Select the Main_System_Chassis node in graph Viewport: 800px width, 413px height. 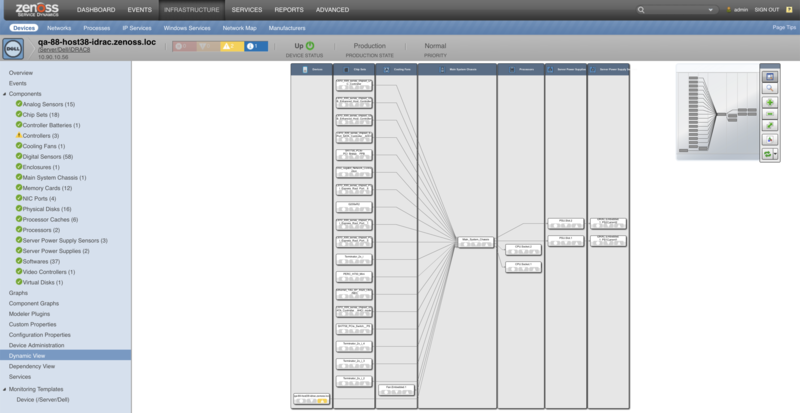click(476, 242)
